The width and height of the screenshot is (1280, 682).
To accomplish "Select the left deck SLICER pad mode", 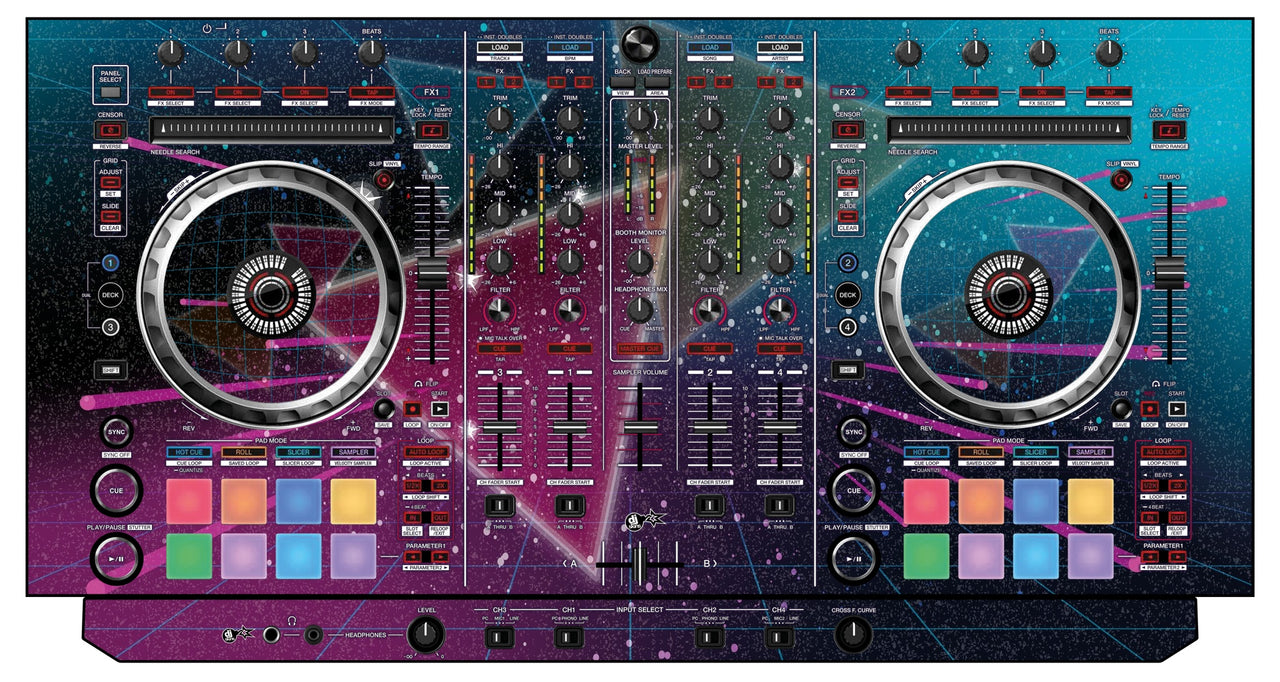I will point(299,453).
